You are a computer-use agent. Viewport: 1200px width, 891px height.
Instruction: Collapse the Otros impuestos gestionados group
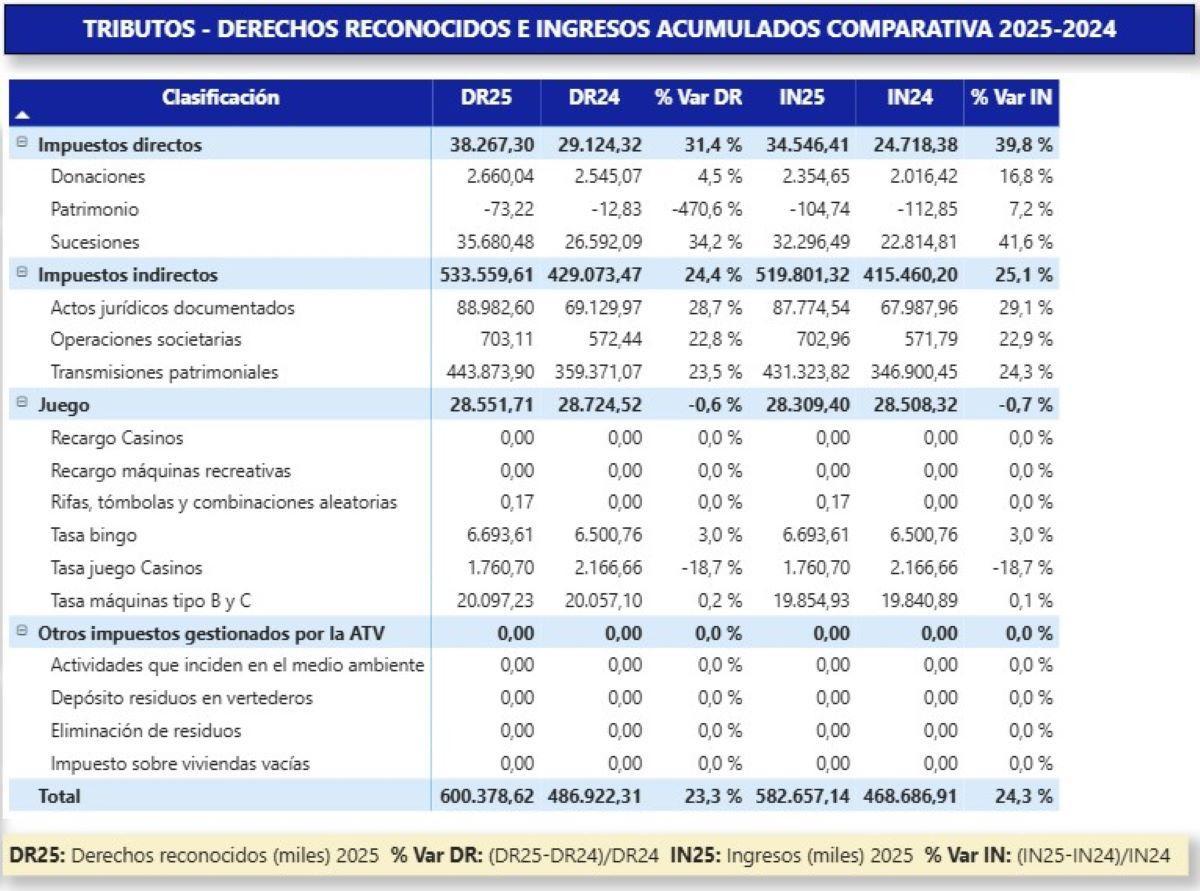[22, 633]
